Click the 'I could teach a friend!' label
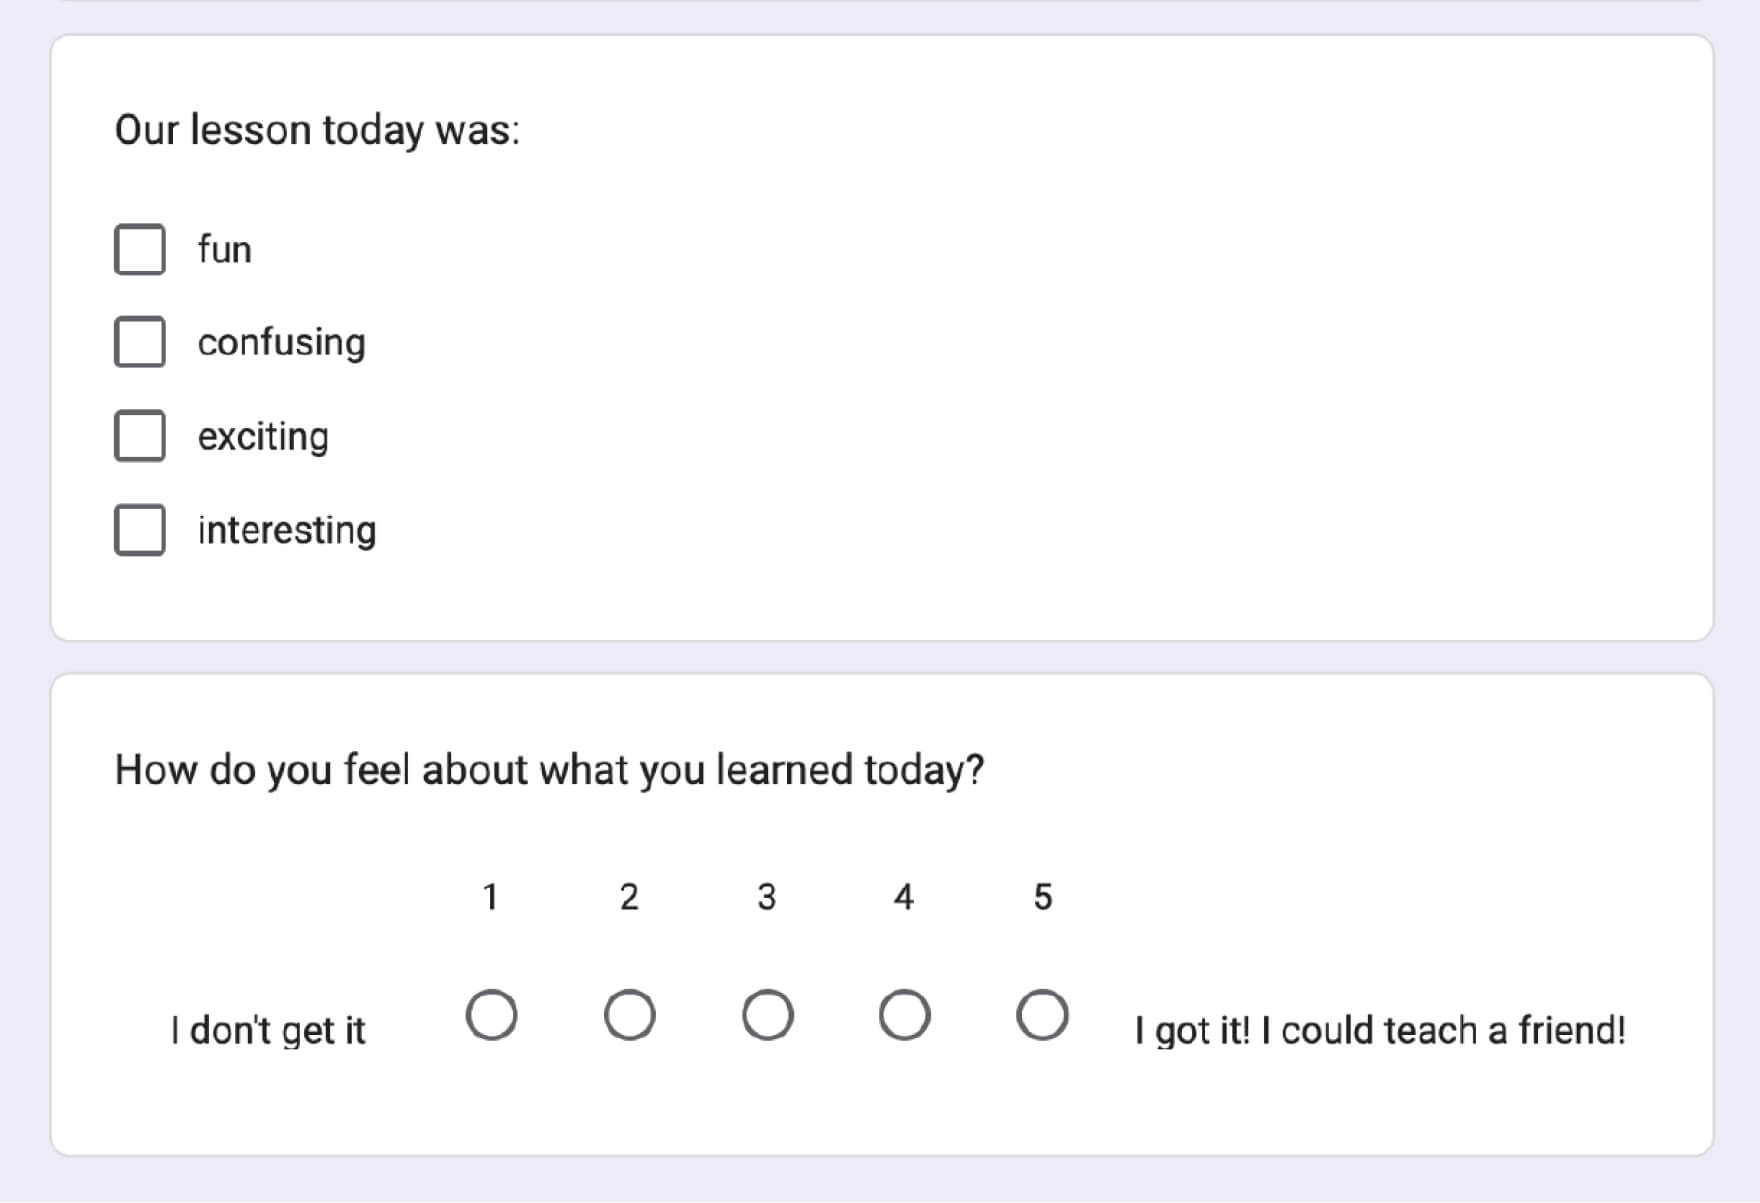 pos(1380,1030)
